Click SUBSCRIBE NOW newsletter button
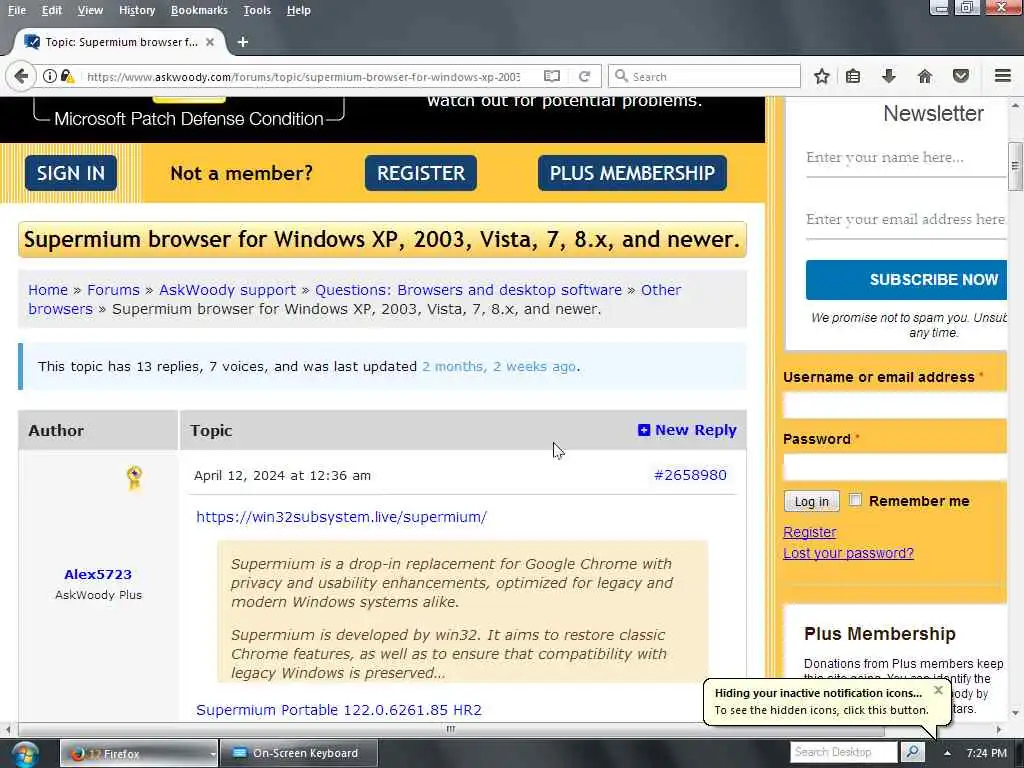The image size is (1024, 768). point(906,280)
